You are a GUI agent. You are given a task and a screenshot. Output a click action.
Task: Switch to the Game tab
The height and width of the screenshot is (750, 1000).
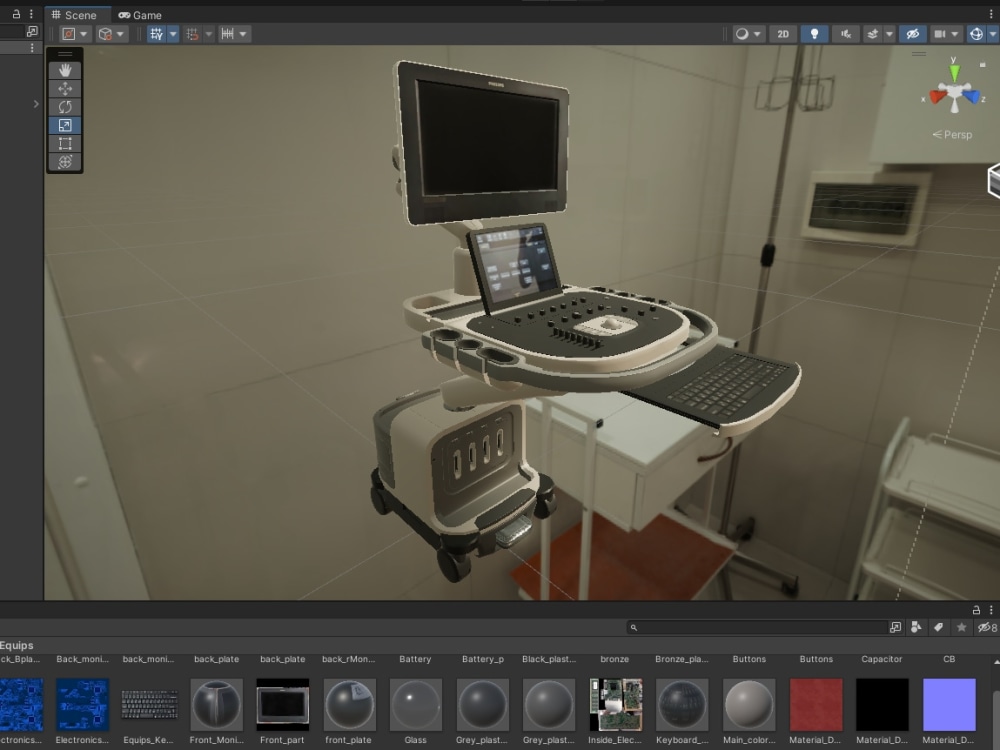[x=139, y=14]
